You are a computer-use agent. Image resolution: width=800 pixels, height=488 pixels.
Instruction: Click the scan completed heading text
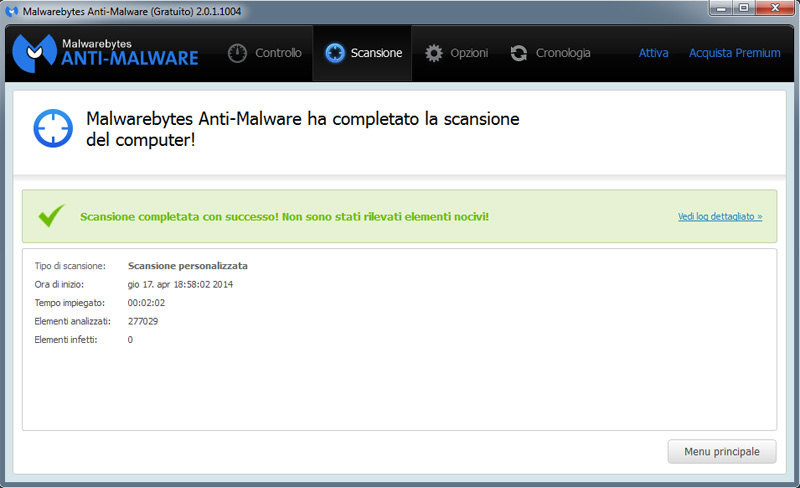pyautogui.click(x=303, y=129)
